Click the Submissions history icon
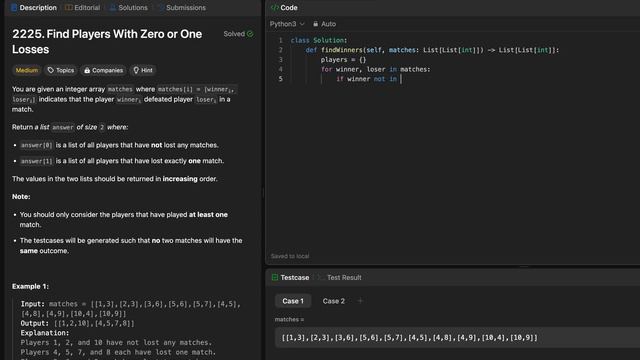 [x=161, y=8]
